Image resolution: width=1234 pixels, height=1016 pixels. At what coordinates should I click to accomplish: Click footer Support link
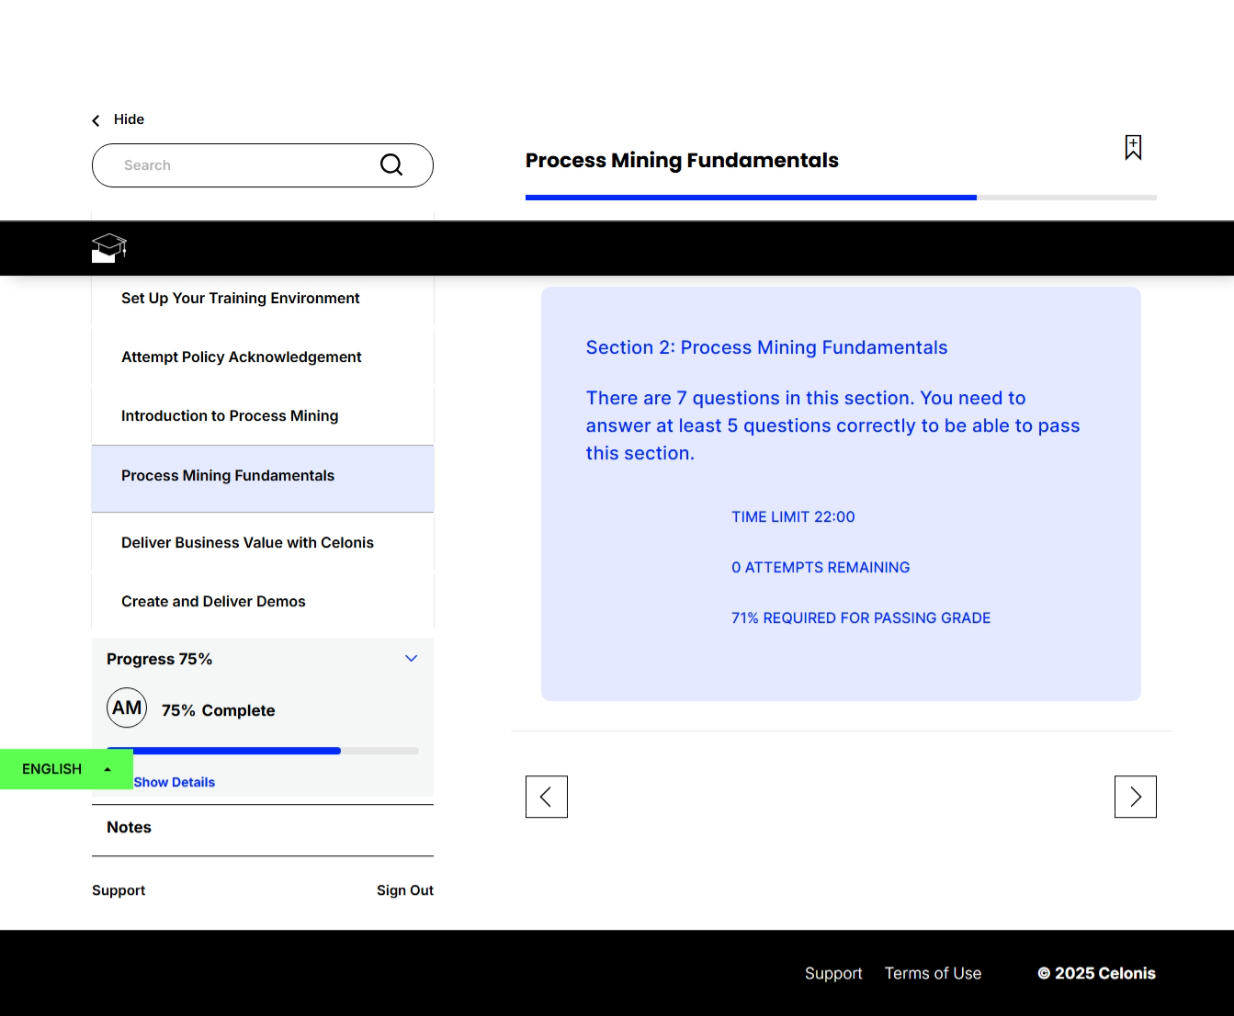tap(833, 973)
